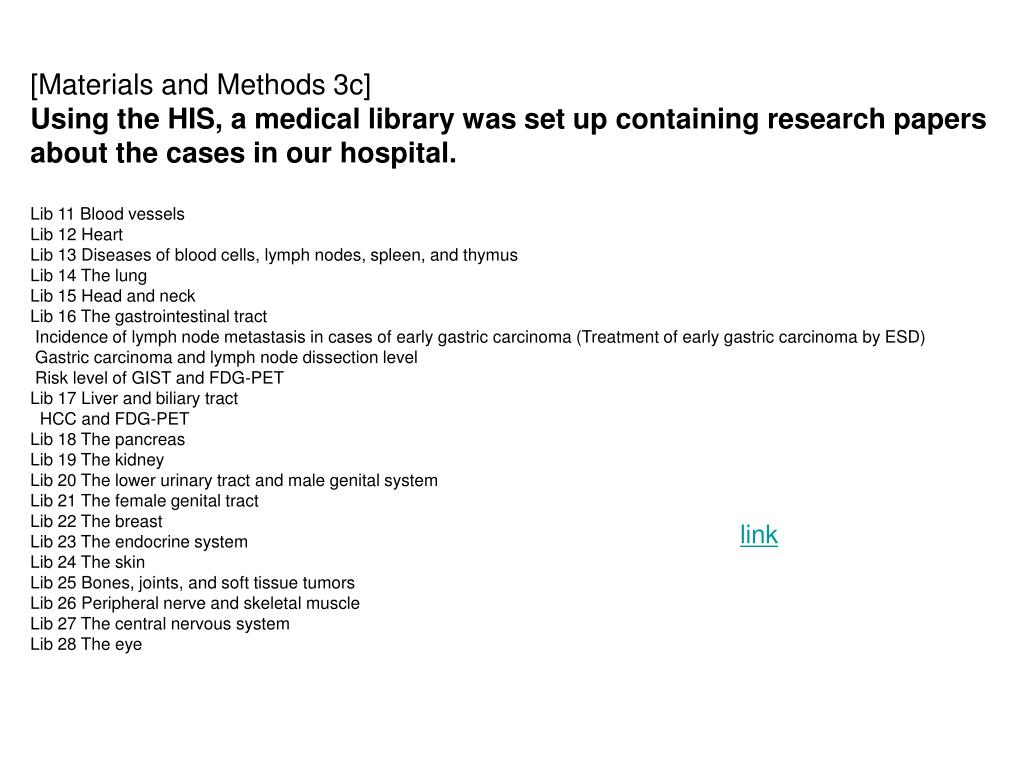This screenshot has width=1024, height=768.
Task: Click 'Incidence of lymph node metastasis' paper line
Action: [x=480, y=337]
